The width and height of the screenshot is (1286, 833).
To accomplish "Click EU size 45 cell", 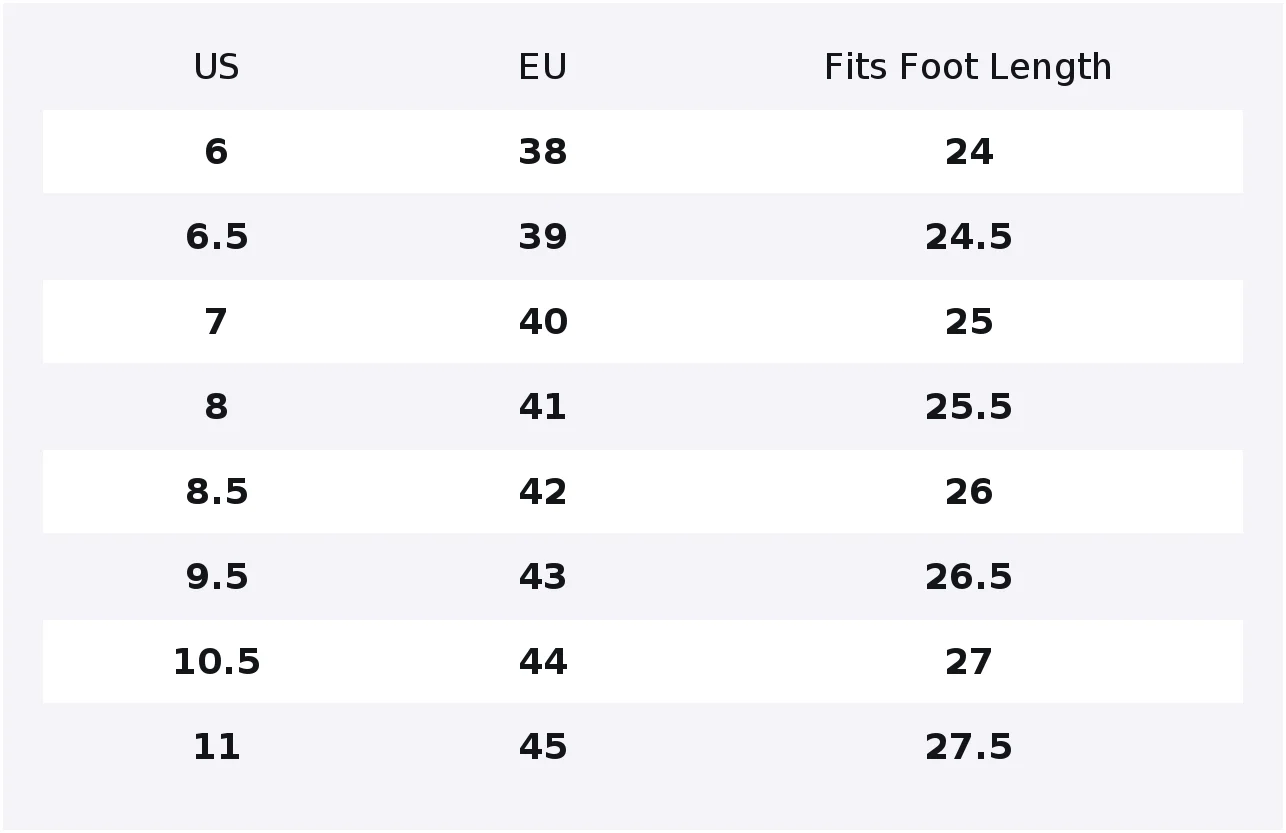I will (x=543, y=747).
